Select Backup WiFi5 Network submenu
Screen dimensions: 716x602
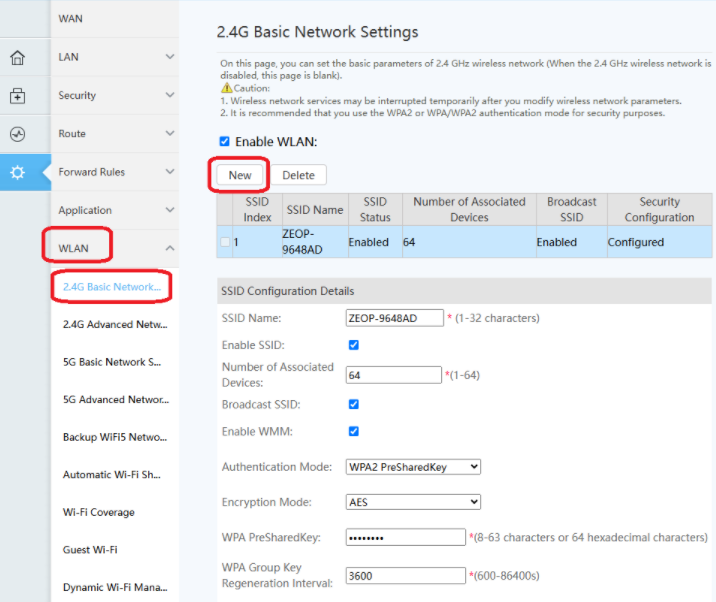(115, 437)
